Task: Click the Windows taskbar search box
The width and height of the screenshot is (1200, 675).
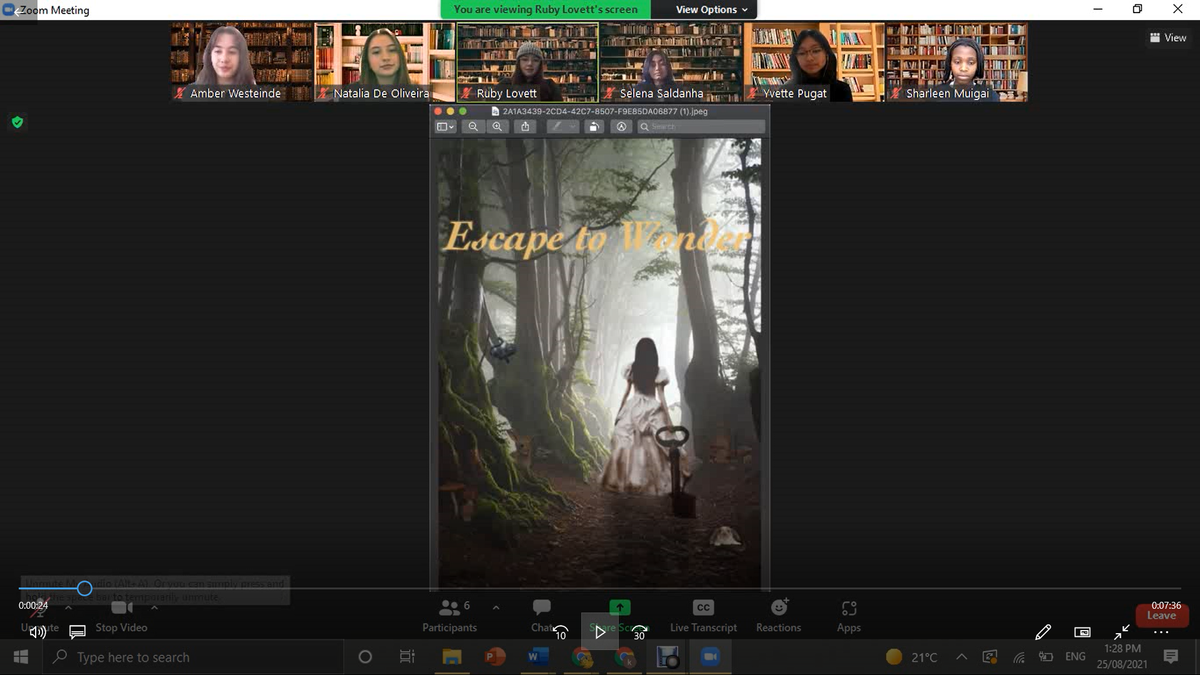Action: [x=193, y=657]
